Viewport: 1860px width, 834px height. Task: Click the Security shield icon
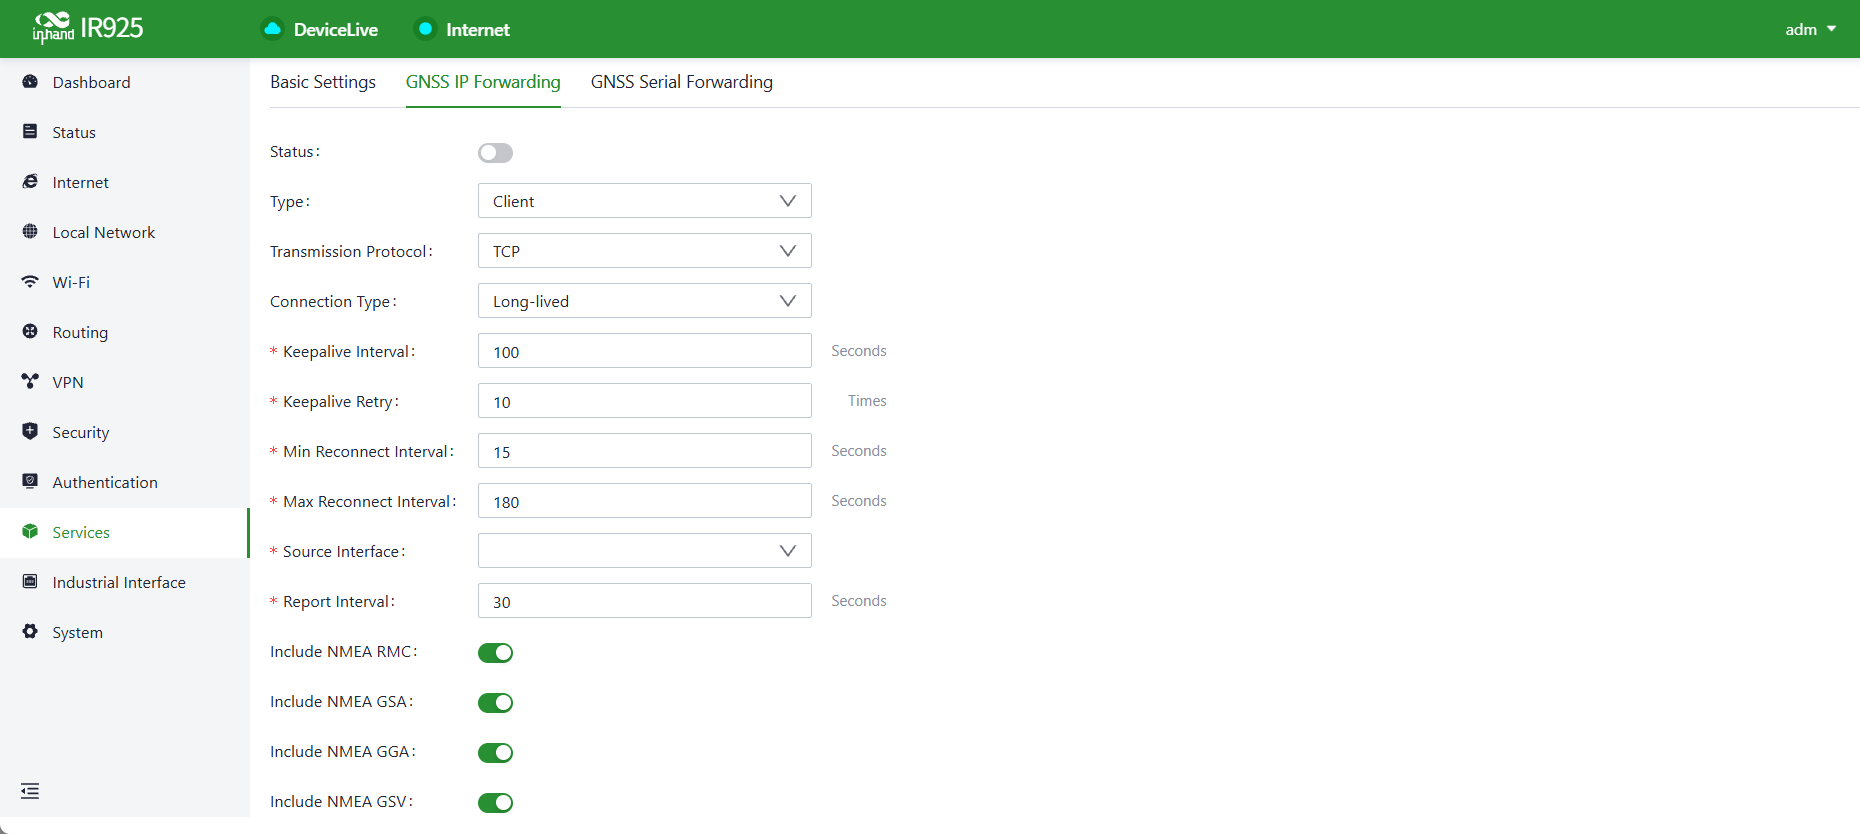point(30,432)
